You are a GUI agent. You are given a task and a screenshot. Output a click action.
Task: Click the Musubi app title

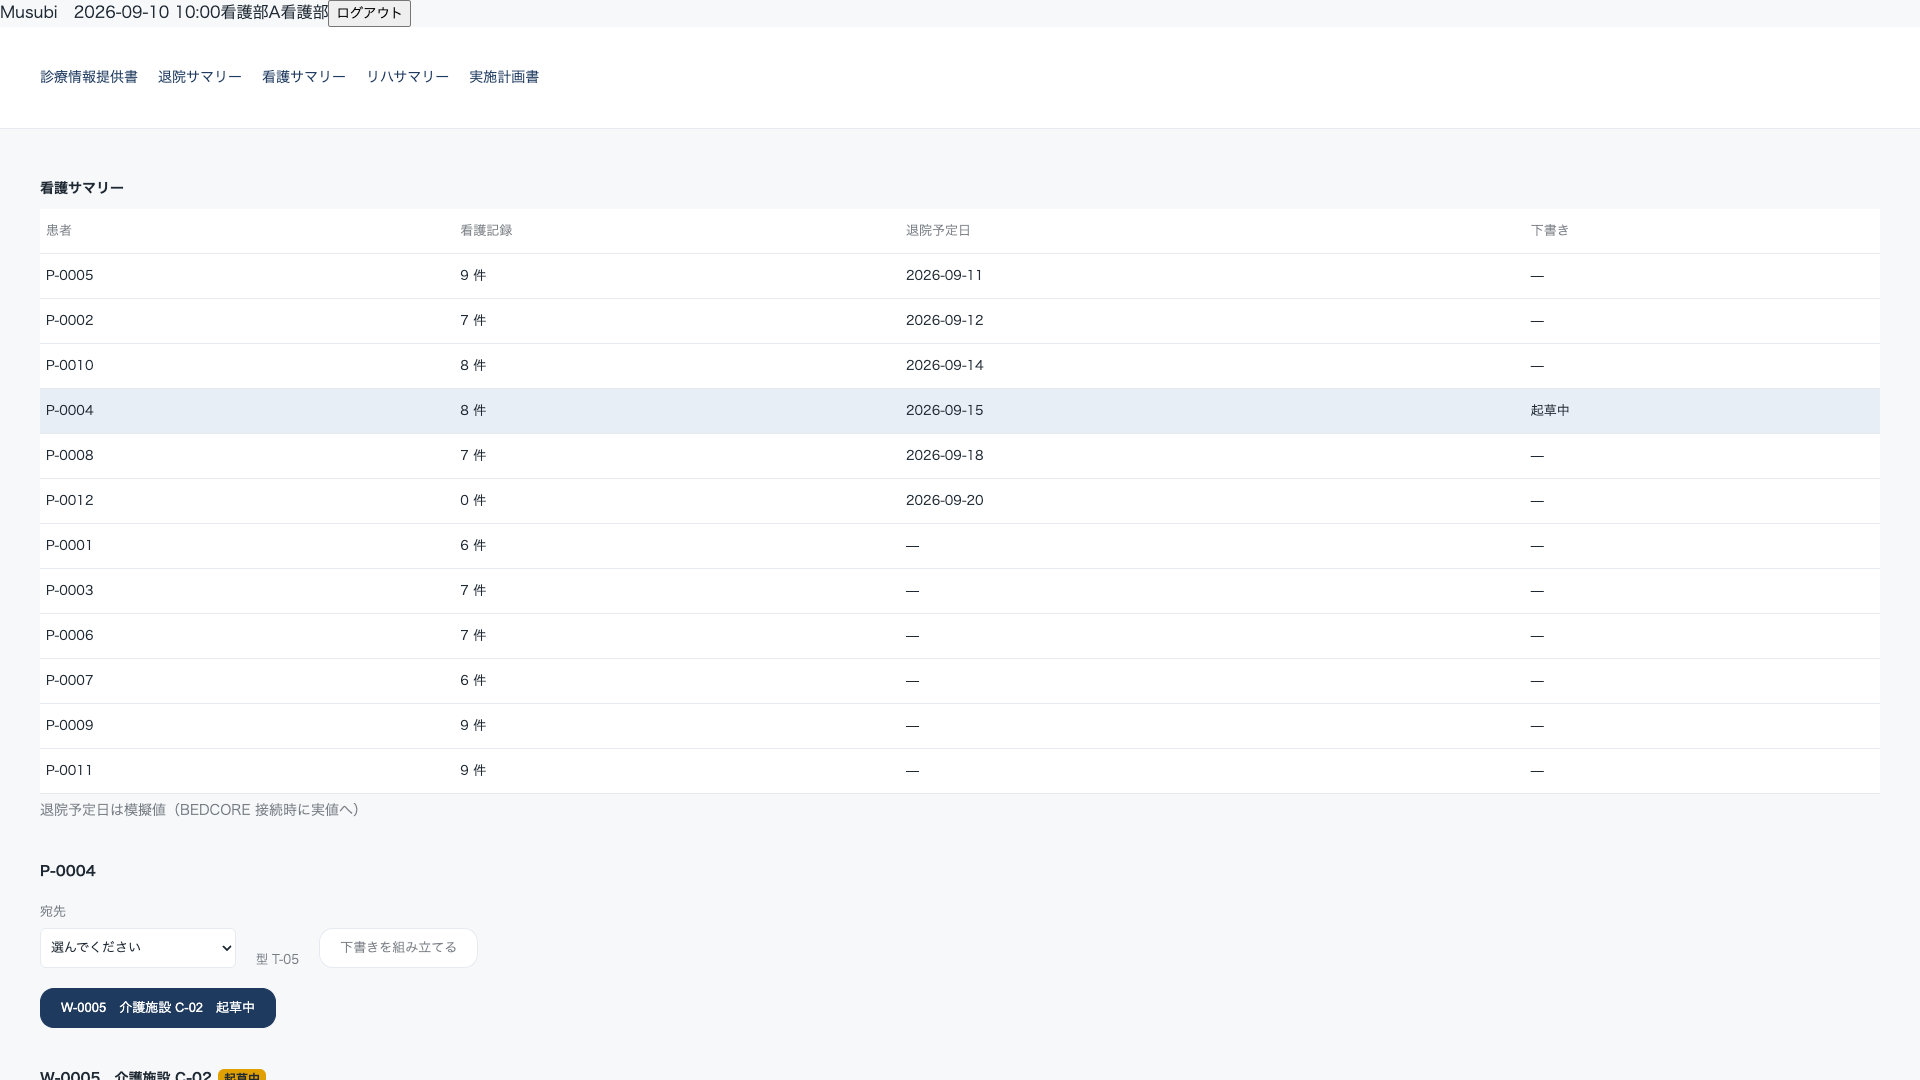(x=29, y=13)
